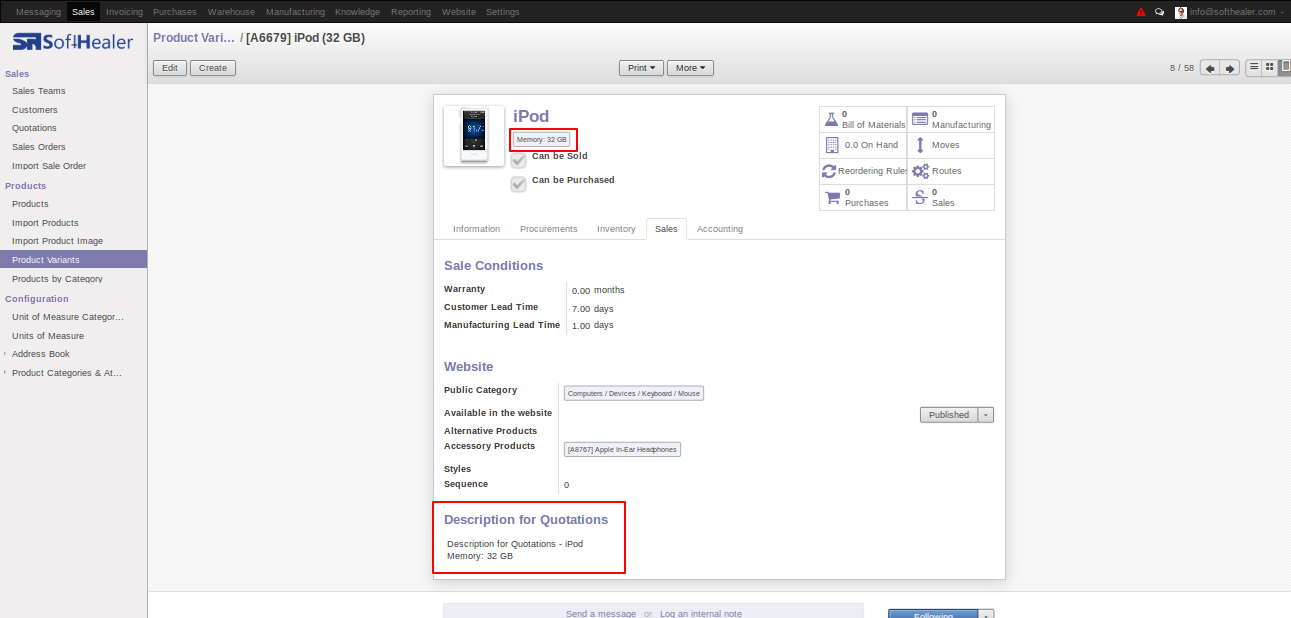Image resolution: width=1291 pixels, height=618 pixels.
Task: Switch to form view icon
Action: tap(1285, 67)
